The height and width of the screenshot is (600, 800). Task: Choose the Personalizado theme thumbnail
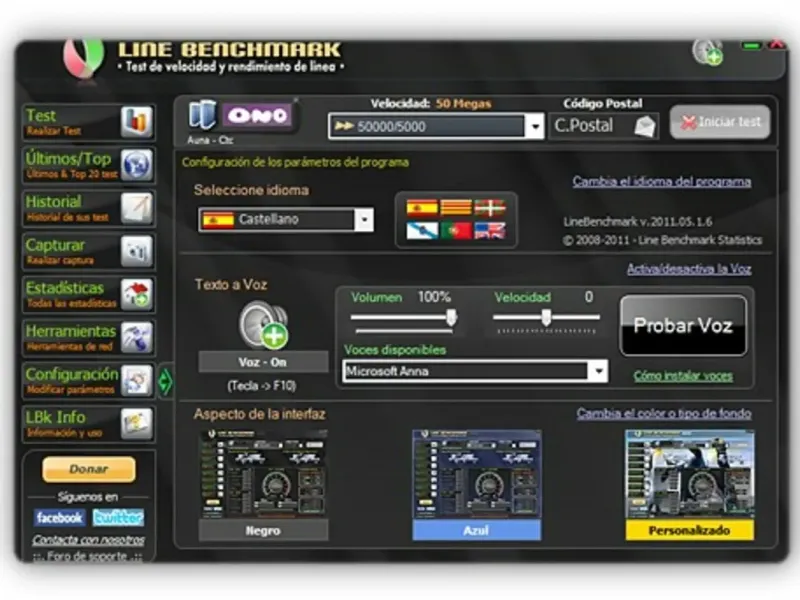point(689,474)
